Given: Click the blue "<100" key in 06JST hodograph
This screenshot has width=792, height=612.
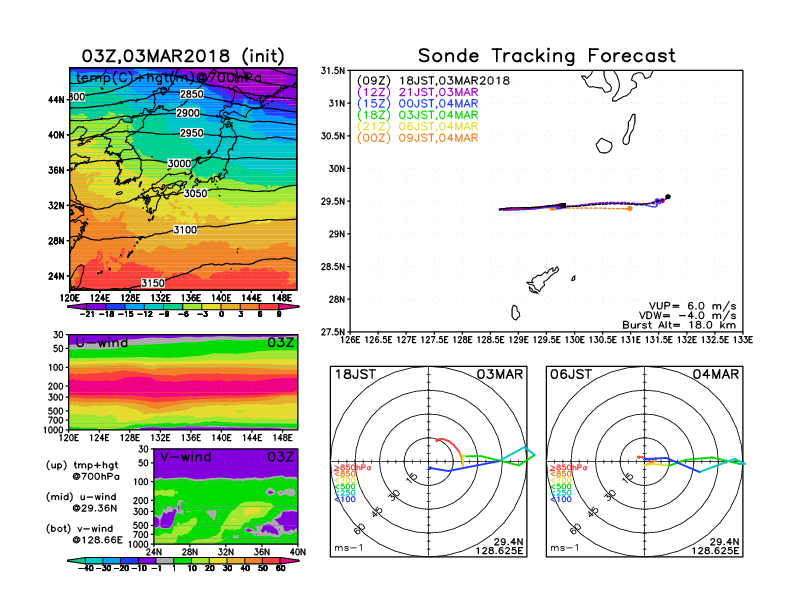Looking at the screenshot, I should (x=561, y=499).
